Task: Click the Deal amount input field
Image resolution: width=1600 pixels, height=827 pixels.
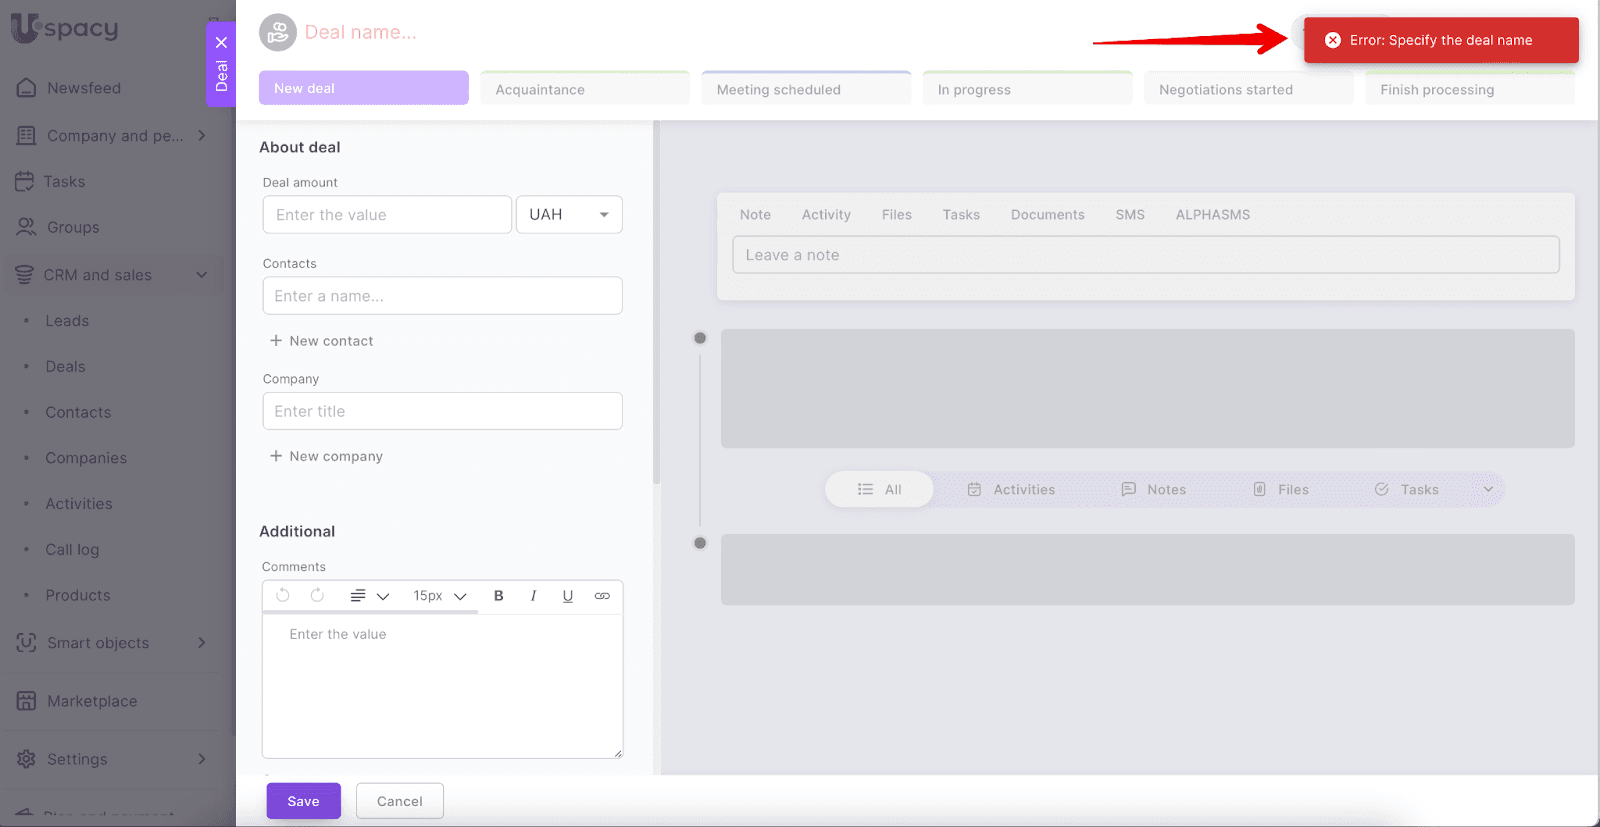Action: tap(387, 215)
